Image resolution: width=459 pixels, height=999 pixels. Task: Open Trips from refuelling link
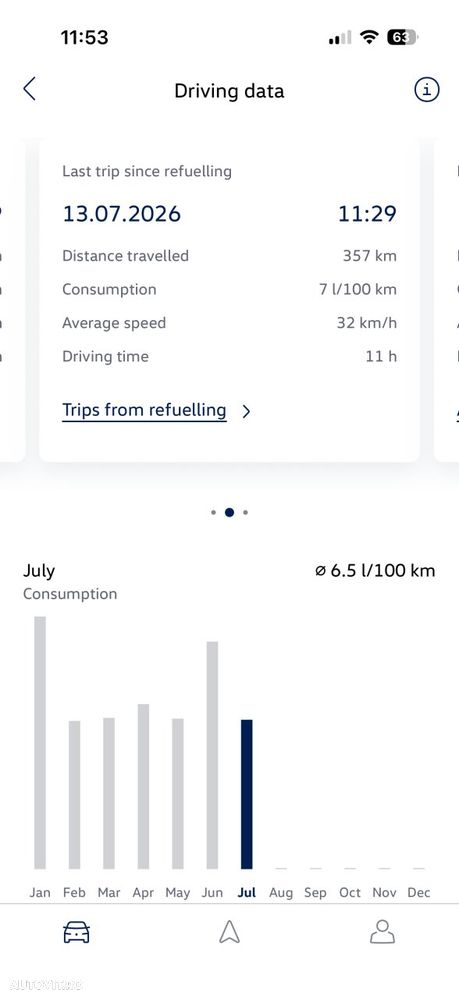coord(144,410)
